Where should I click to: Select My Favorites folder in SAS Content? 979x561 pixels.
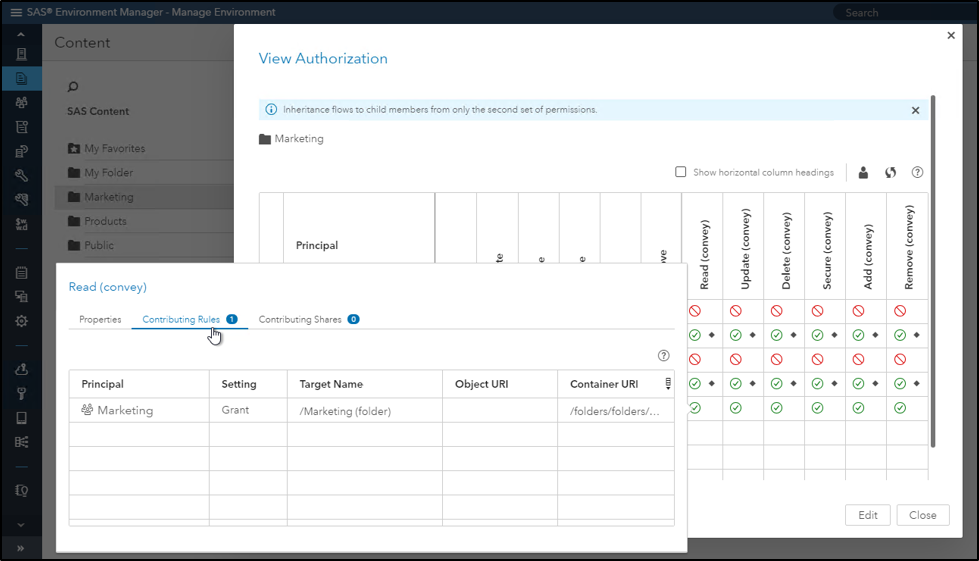pos(114,148)
